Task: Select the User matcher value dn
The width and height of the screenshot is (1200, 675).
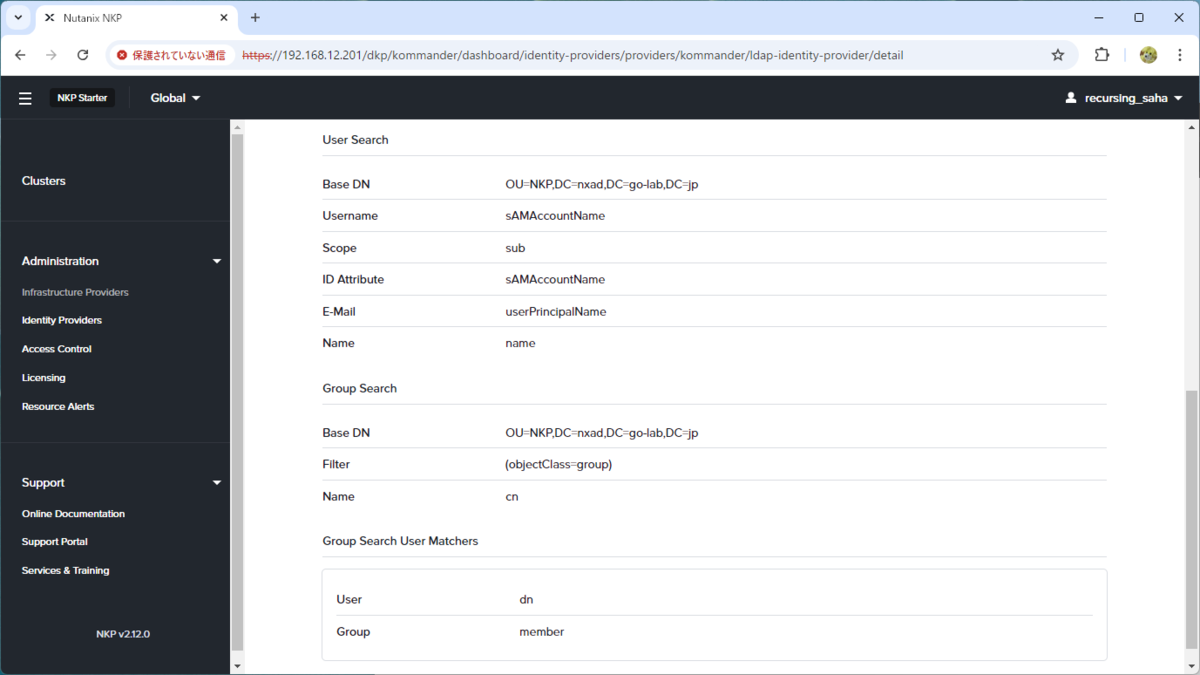Action: [526, 600]
